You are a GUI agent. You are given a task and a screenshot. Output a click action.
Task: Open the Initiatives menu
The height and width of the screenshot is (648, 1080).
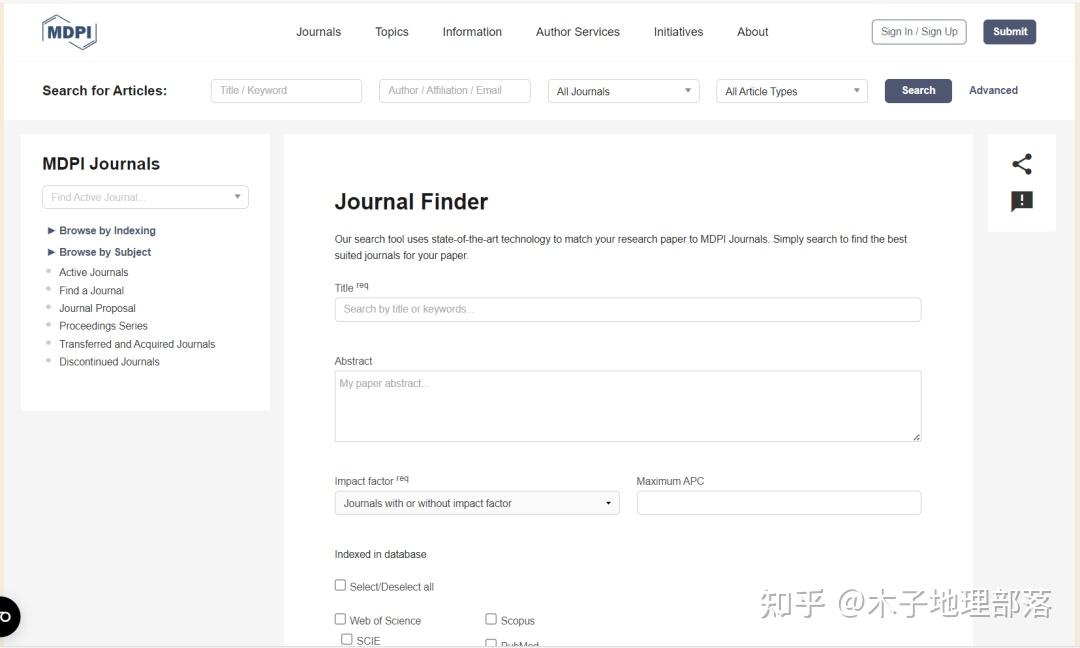point(678,32)
